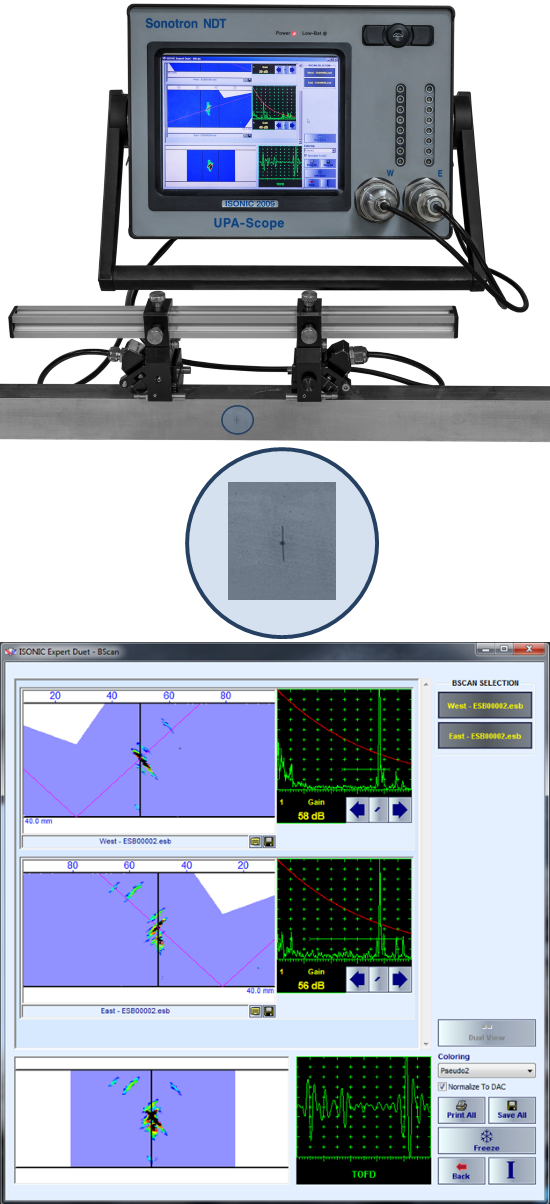Click the center step button beside 58 dB gain

coord(378,809)
